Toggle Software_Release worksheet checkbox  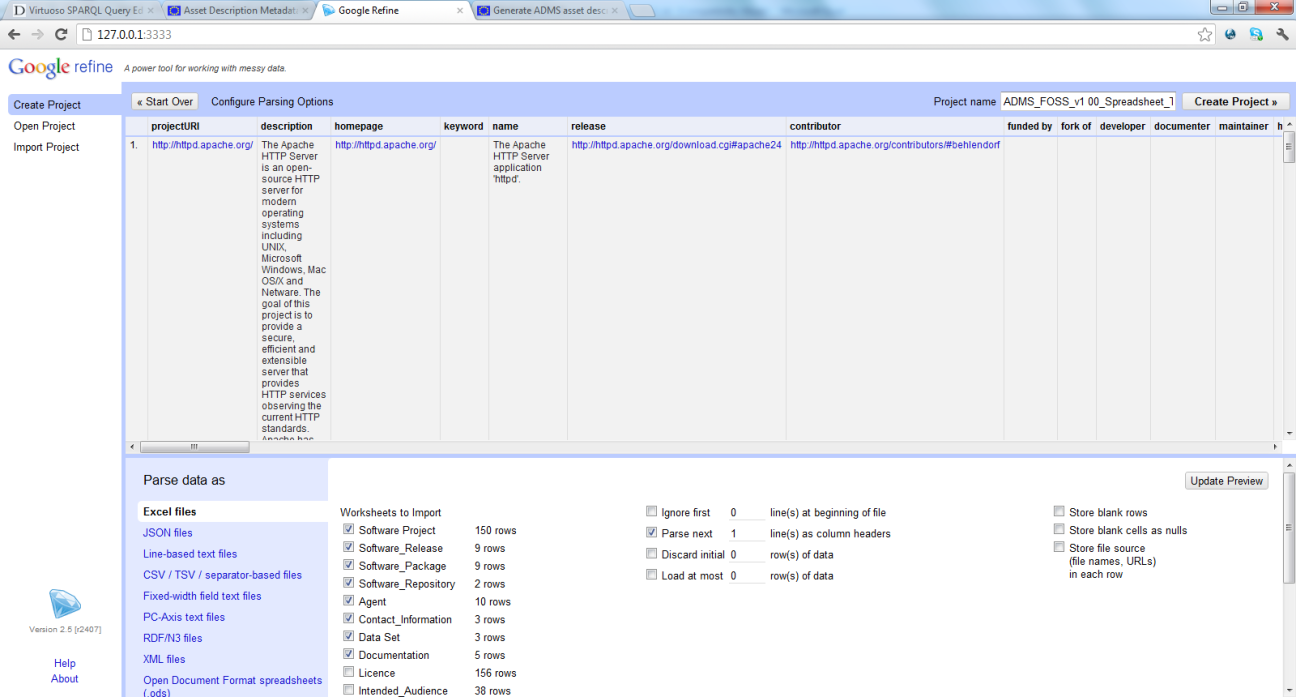click(x=348, y=548)
